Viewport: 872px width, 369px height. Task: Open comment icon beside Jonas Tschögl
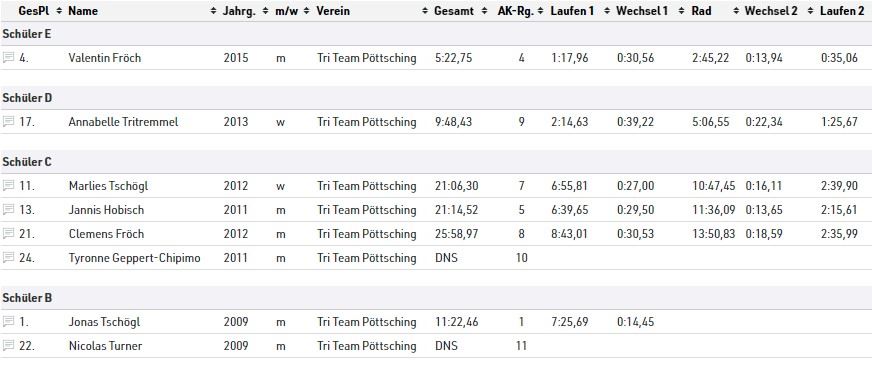tap(8, 321)
